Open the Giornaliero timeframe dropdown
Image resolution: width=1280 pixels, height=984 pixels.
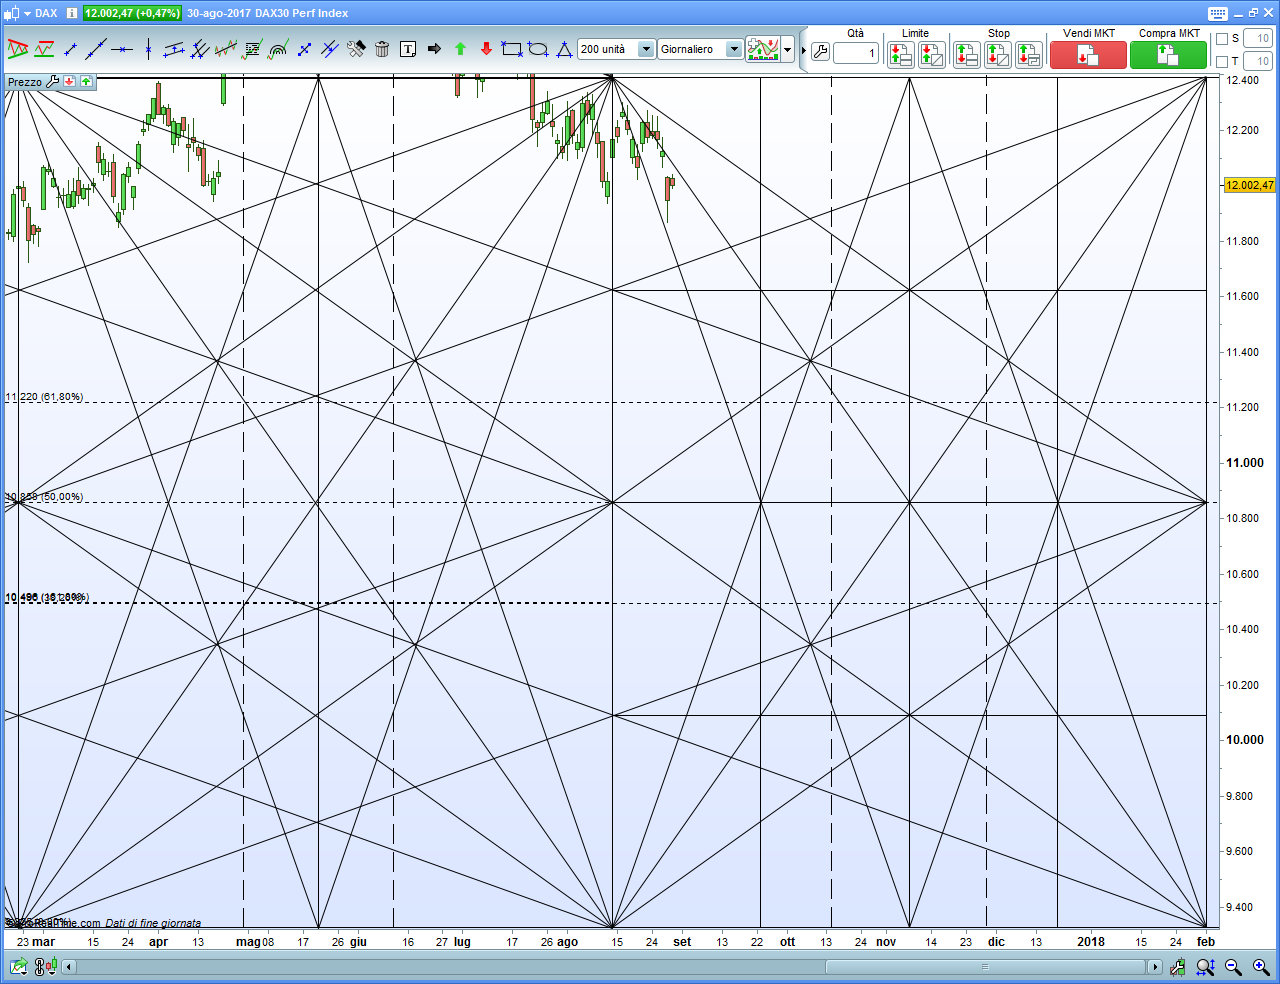tap(700, 49)
